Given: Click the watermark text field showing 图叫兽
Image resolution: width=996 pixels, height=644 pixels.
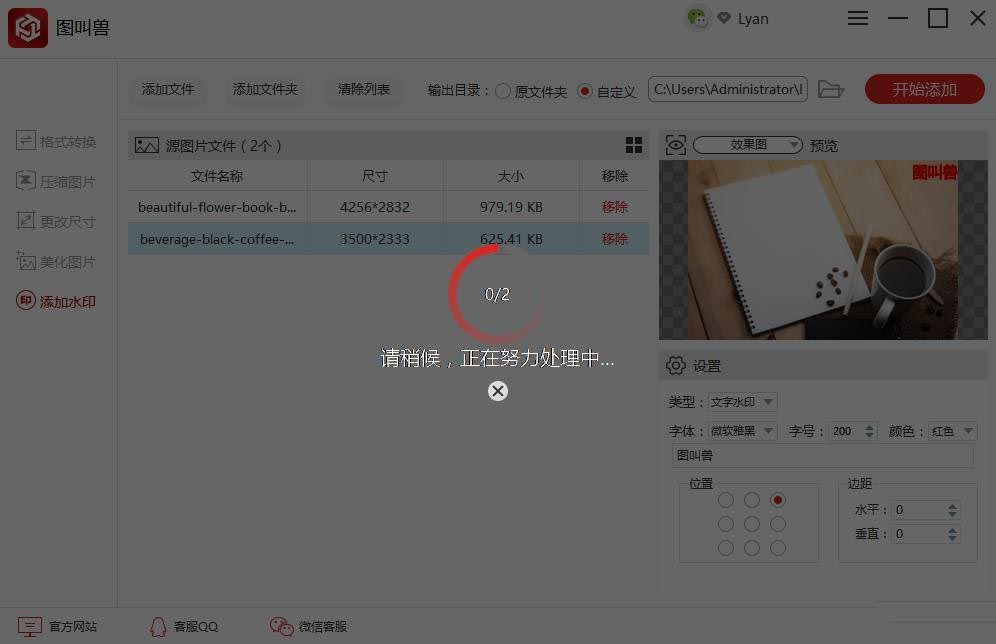Looking at the screenshot, I should coord(822,455).
